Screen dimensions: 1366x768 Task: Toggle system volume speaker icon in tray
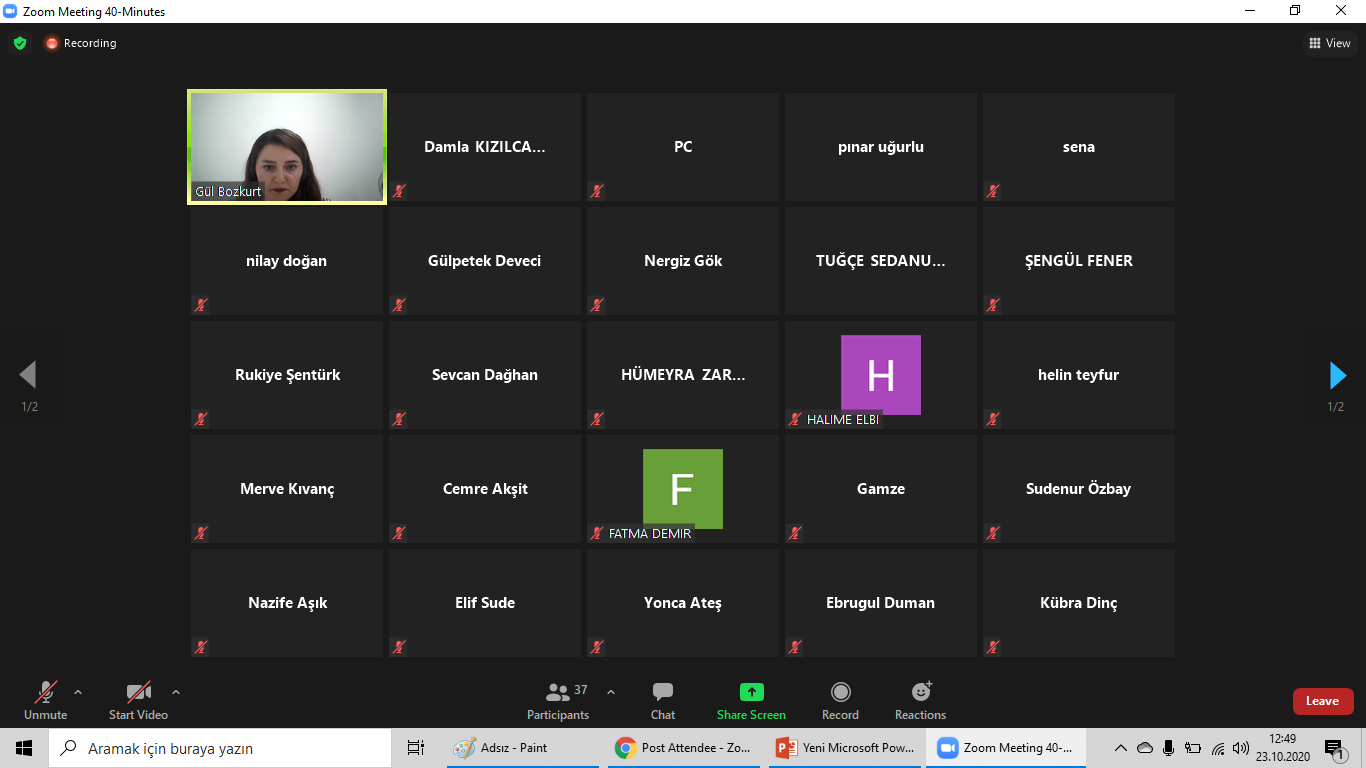coord(1241,748)
